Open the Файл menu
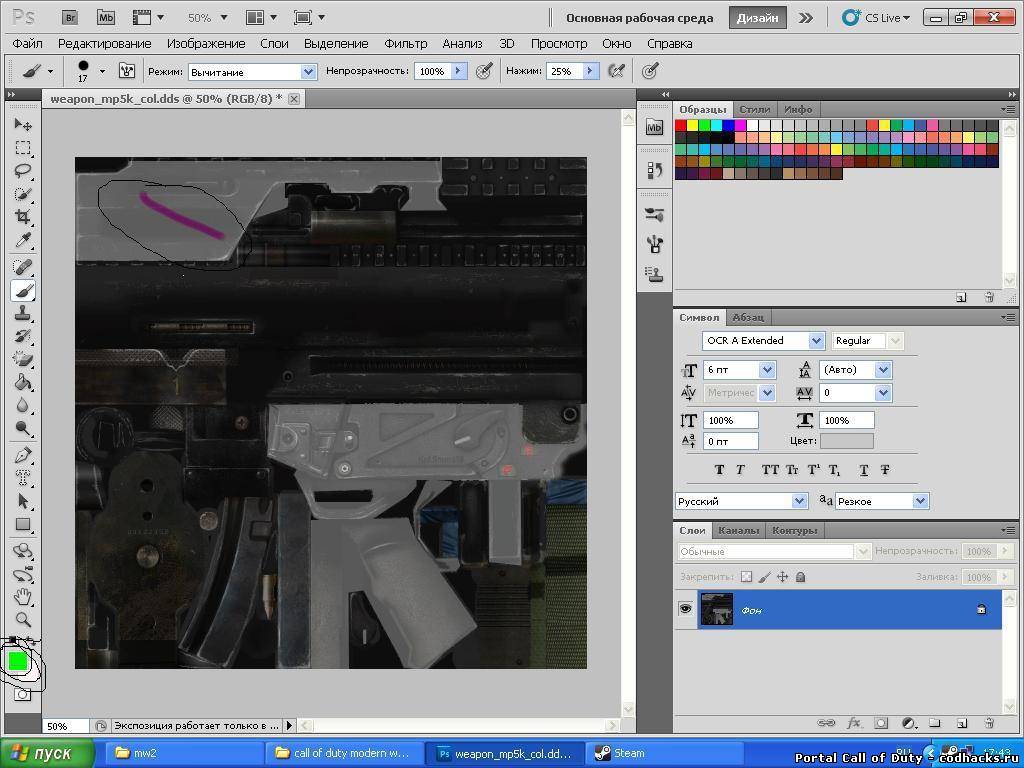 [x=27, y=44]
